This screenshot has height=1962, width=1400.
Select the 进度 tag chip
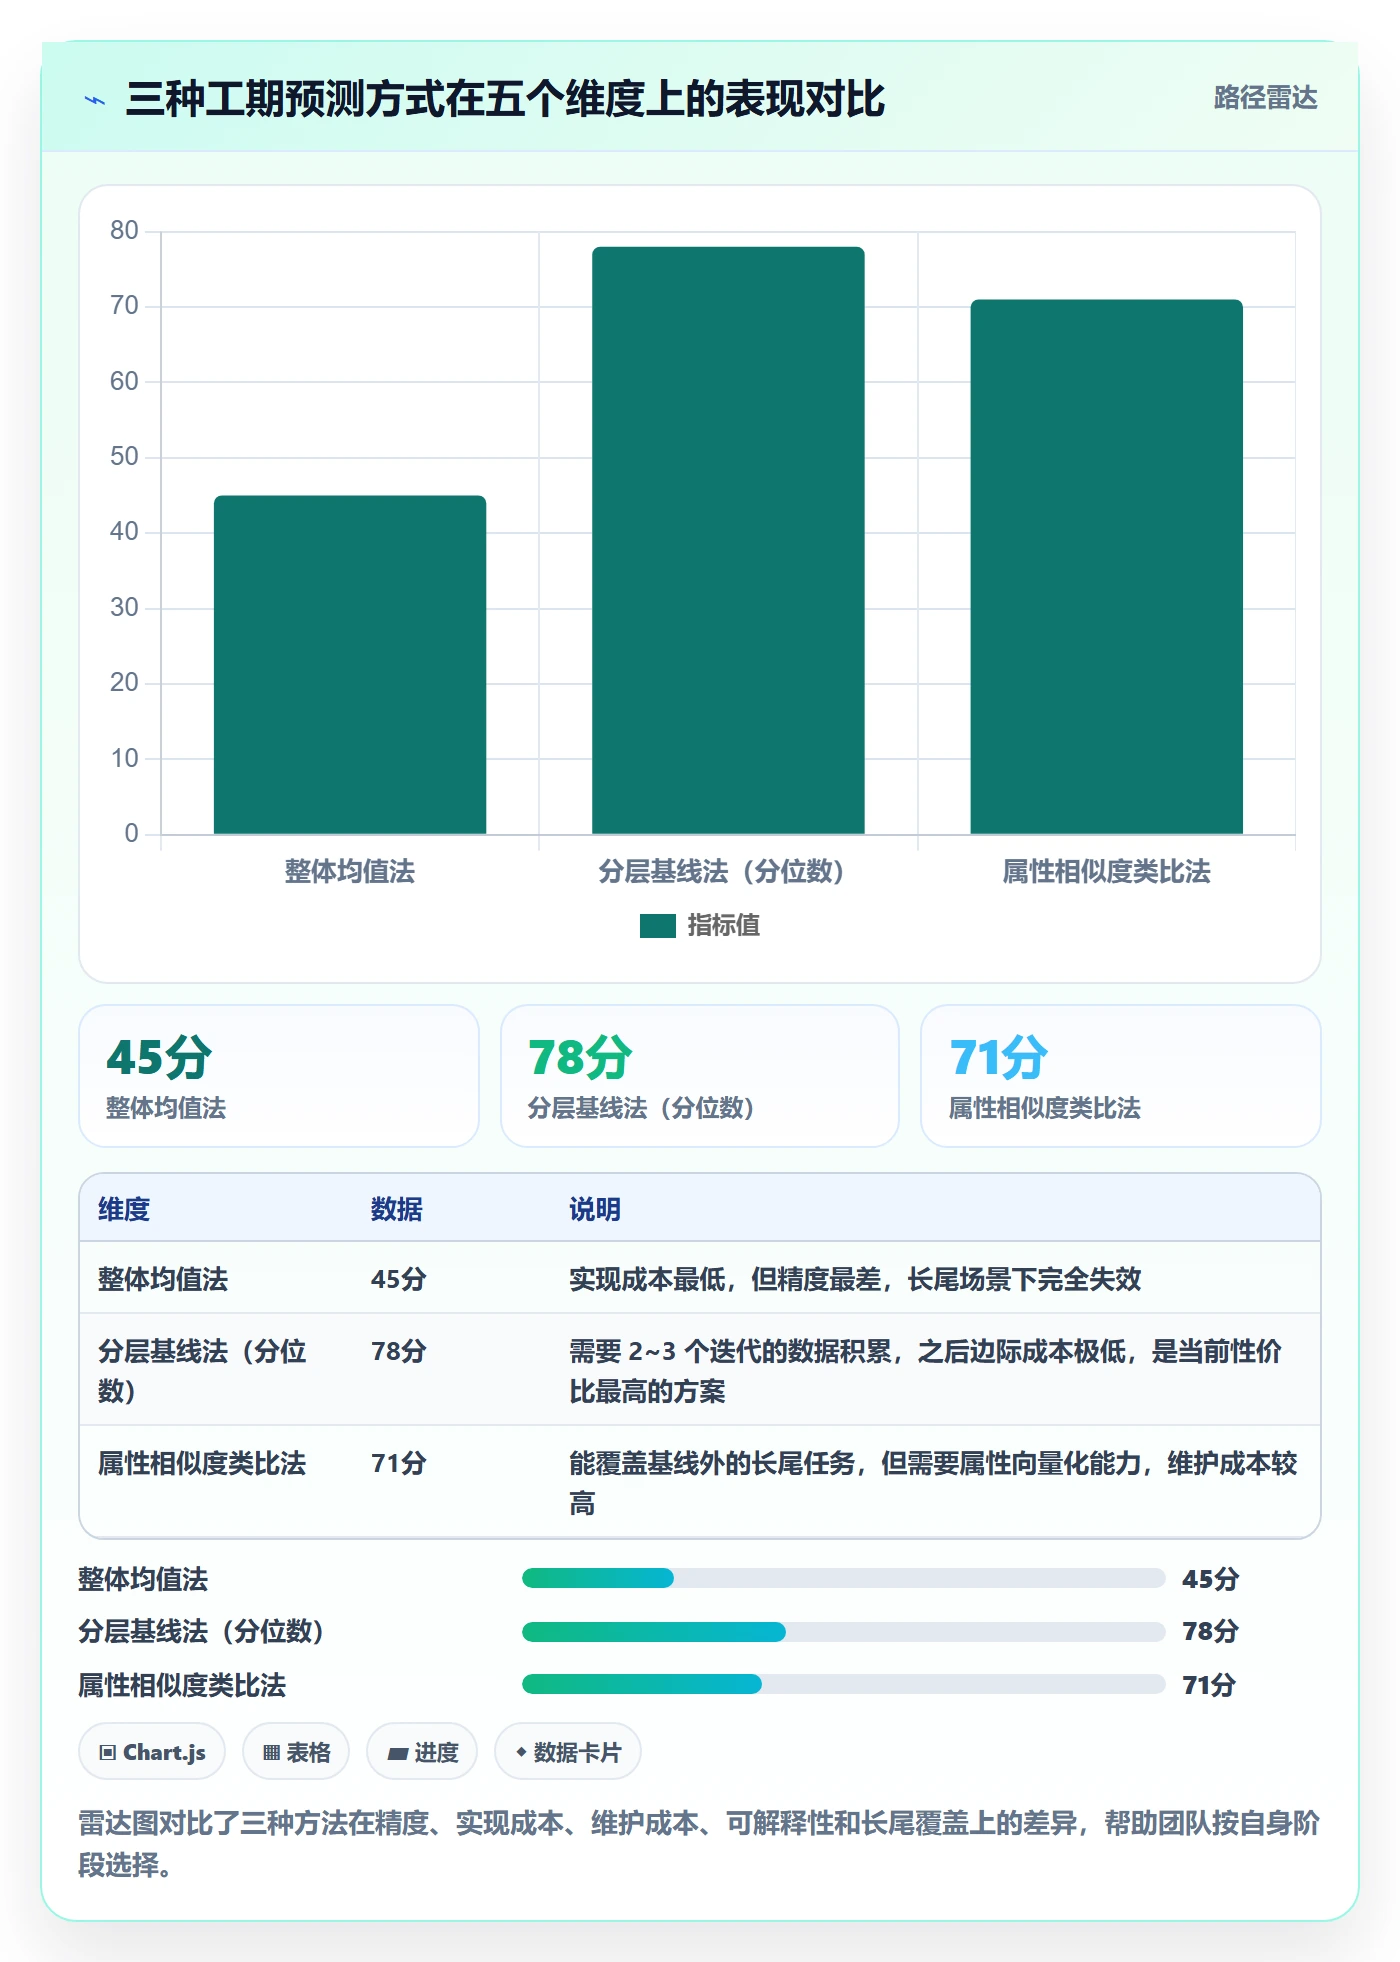422,1752
